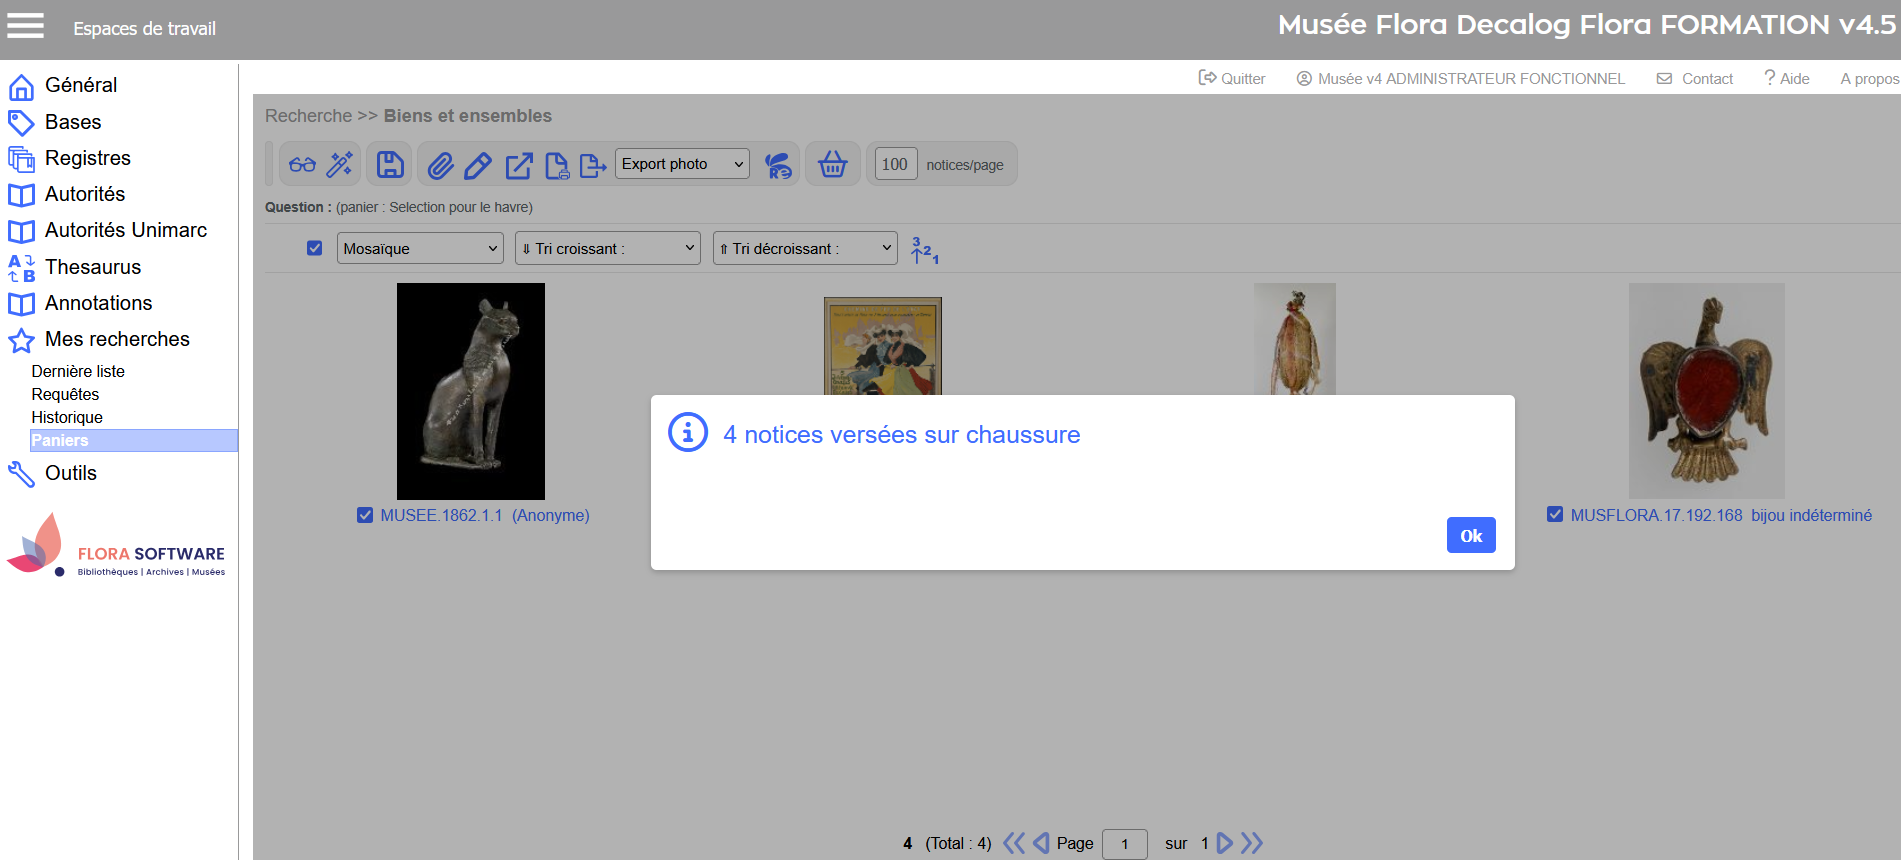The image size is (1901, 860).
Task: Open the Mosaïque display mode dropdown
Action: 420,249
